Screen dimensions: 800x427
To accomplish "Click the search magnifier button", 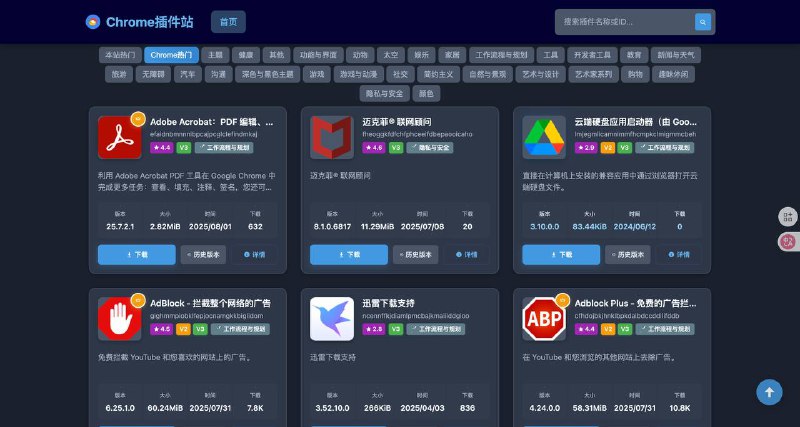I will click(703, 22).
